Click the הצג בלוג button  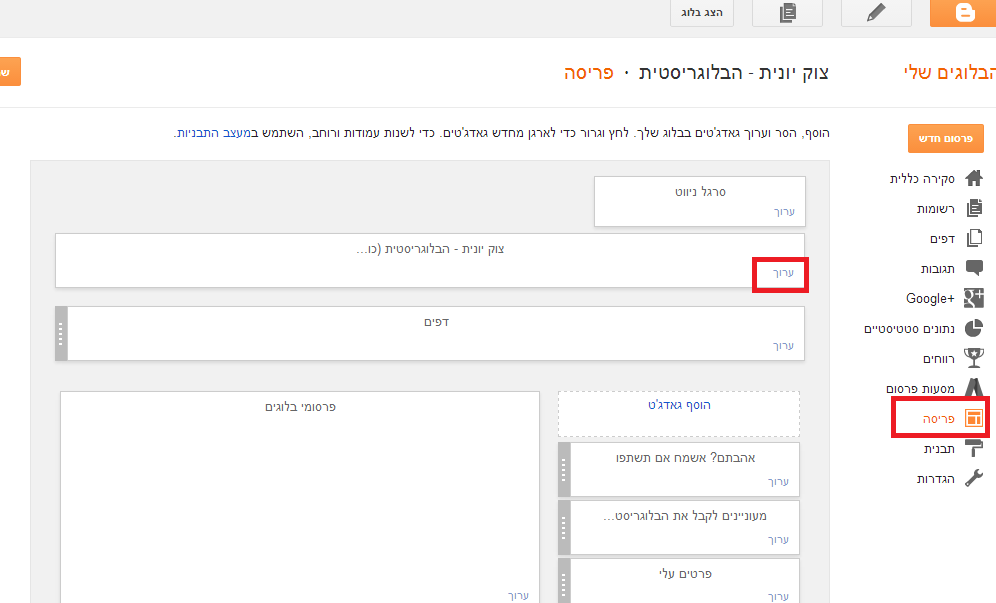tap(702, 13)
